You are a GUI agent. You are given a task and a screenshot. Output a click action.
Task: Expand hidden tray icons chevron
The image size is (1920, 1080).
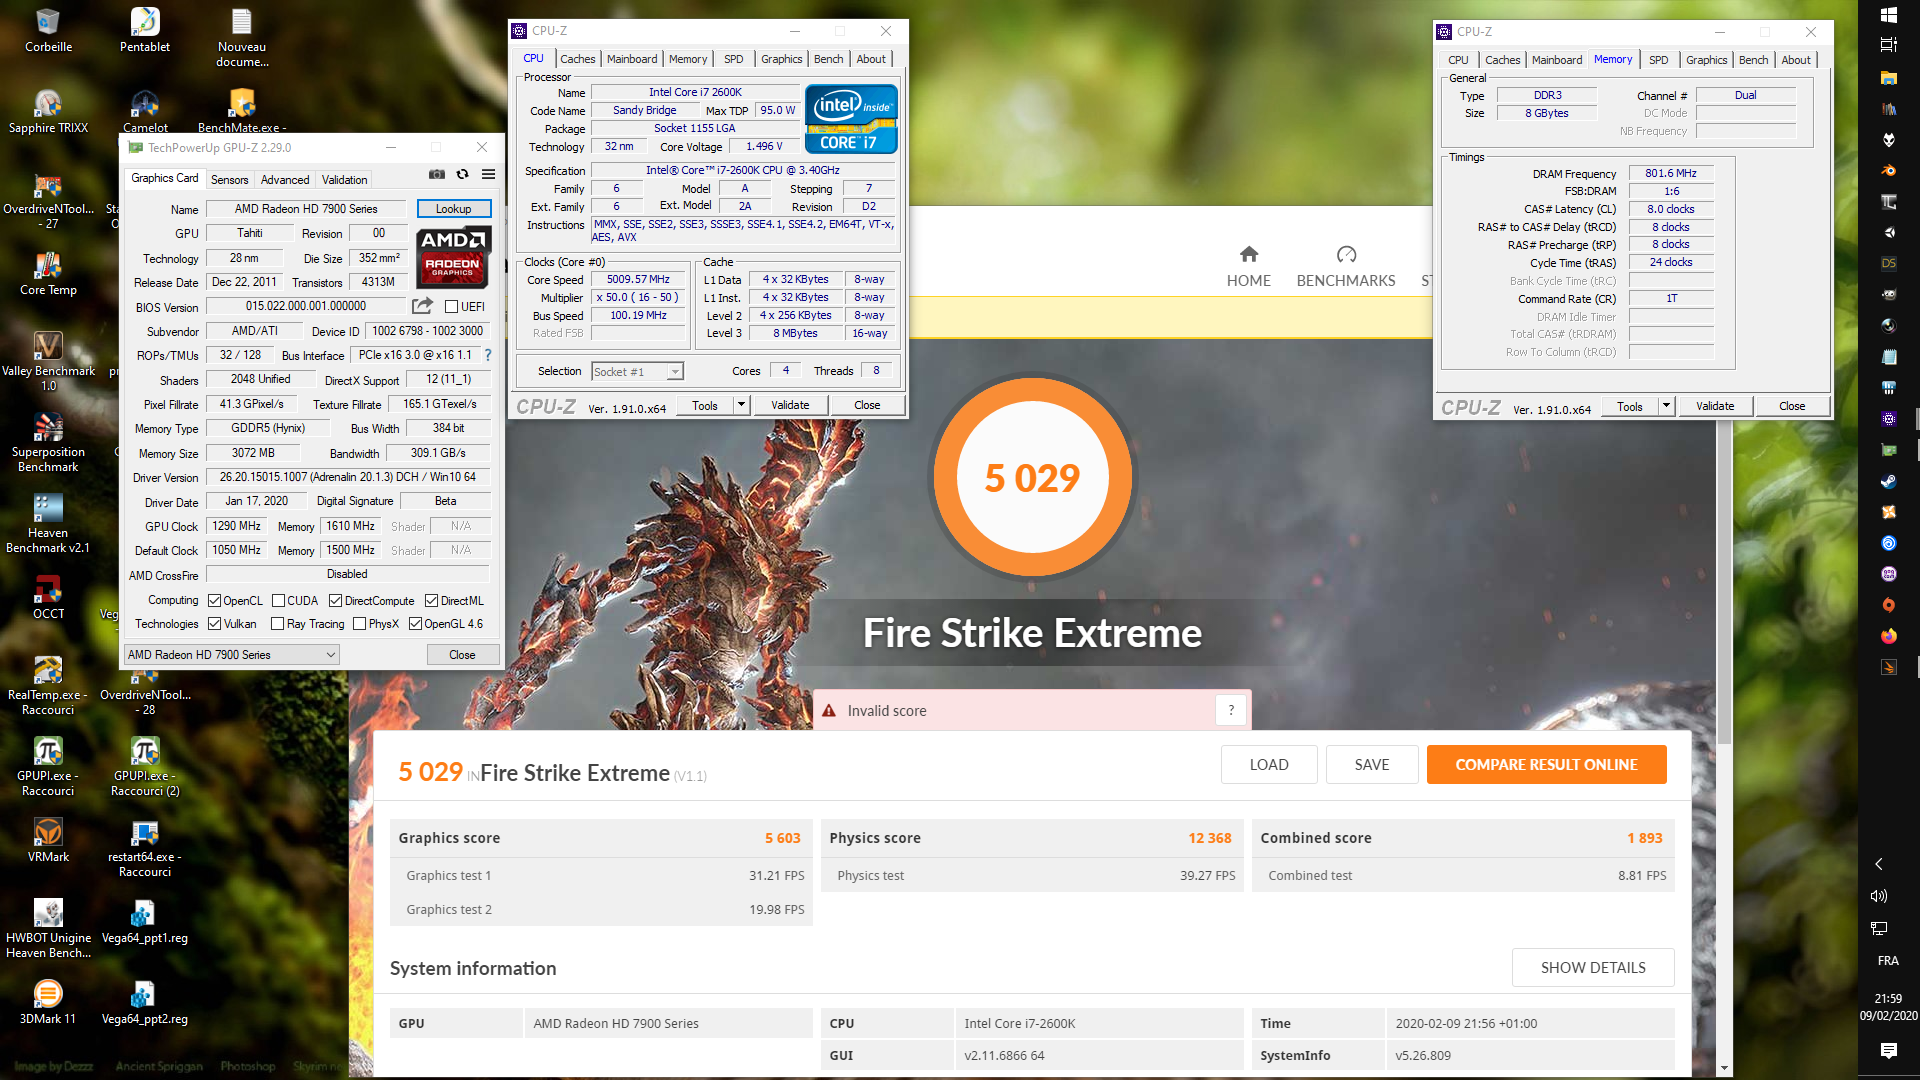coord(1879,864)
